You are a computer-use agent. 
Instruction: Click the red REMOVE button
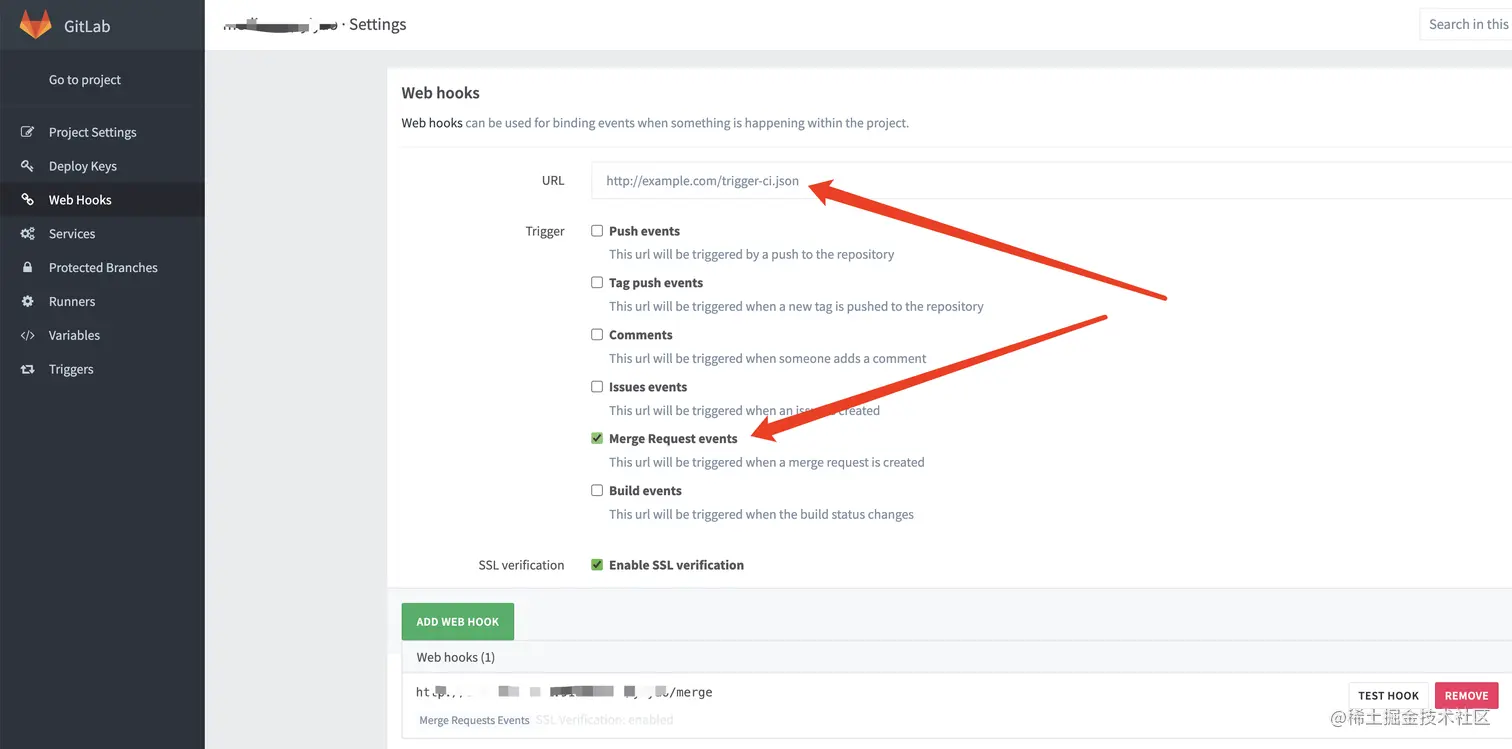pos(1466,695)
